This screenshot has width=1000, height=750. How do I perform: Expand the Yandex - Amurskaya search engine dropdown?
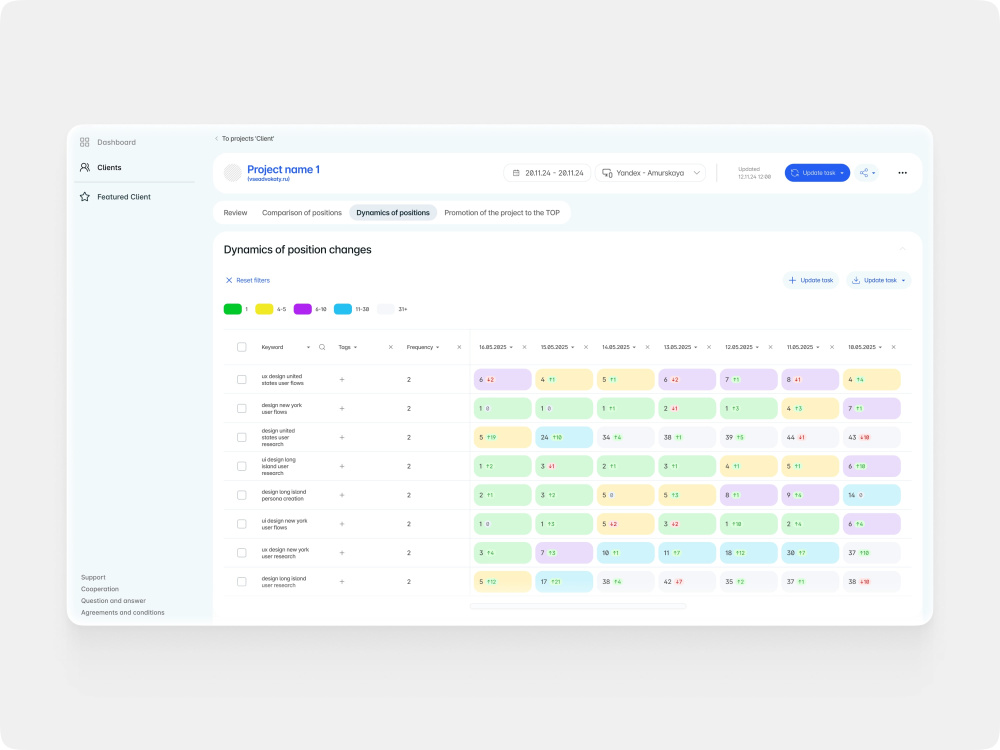pyautogui.click(x=651, y=173)
